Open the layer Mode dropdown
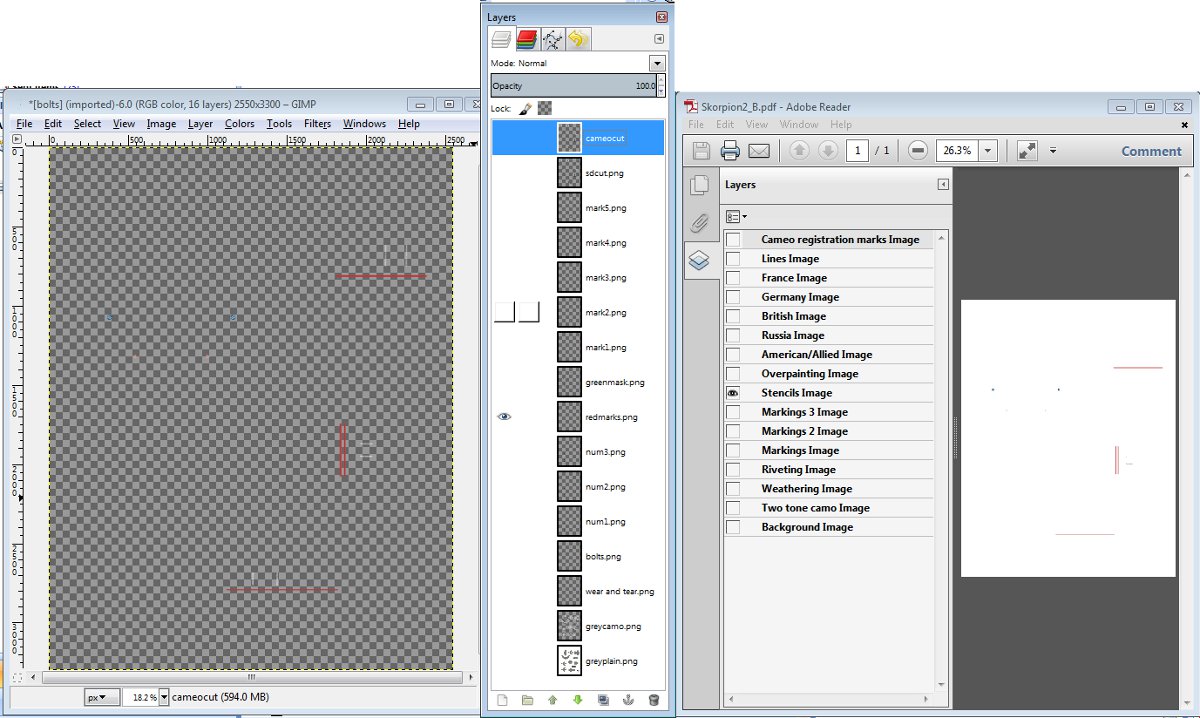 (657, 63)
